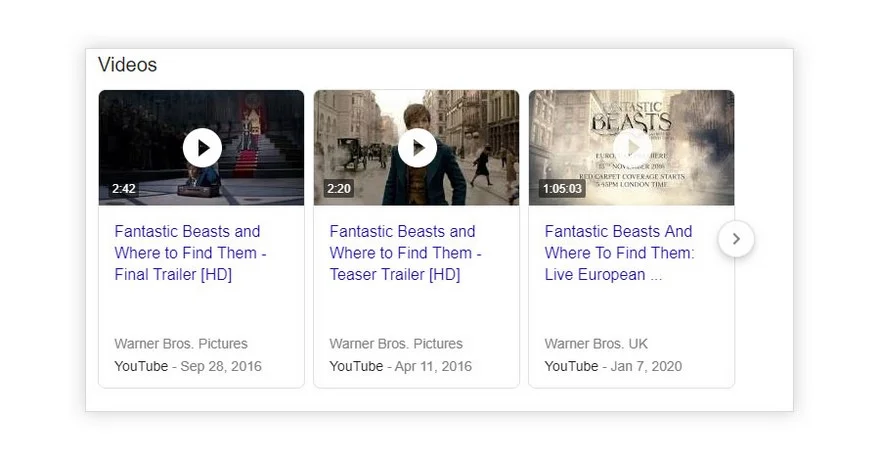880x461 pixels.
Task: Click the 2:42 duration badge
Action: point(124,188)
